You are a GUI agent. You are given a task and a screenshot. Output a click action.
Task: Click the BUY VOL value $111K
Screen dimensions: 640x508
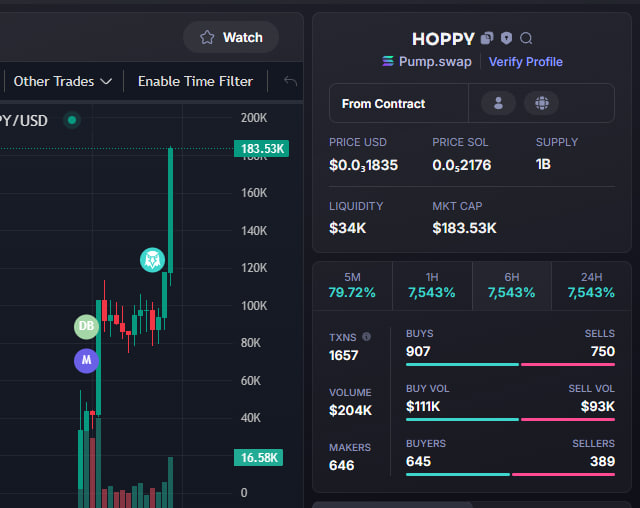point(423,406)
